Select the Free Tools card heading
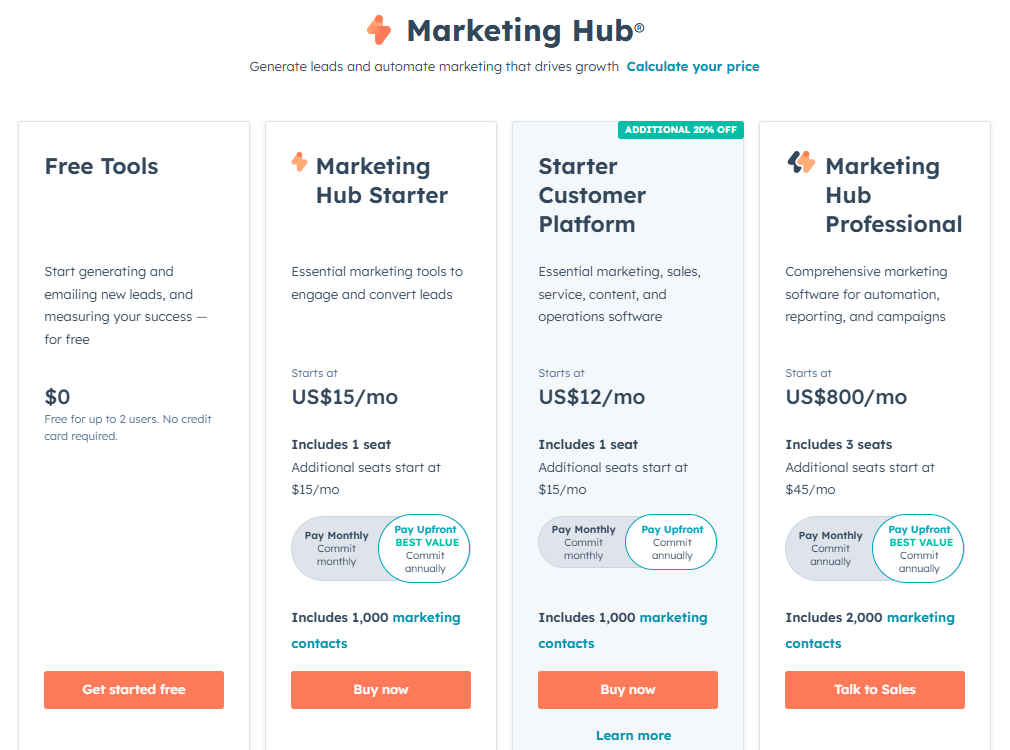 tap(101, 167)
